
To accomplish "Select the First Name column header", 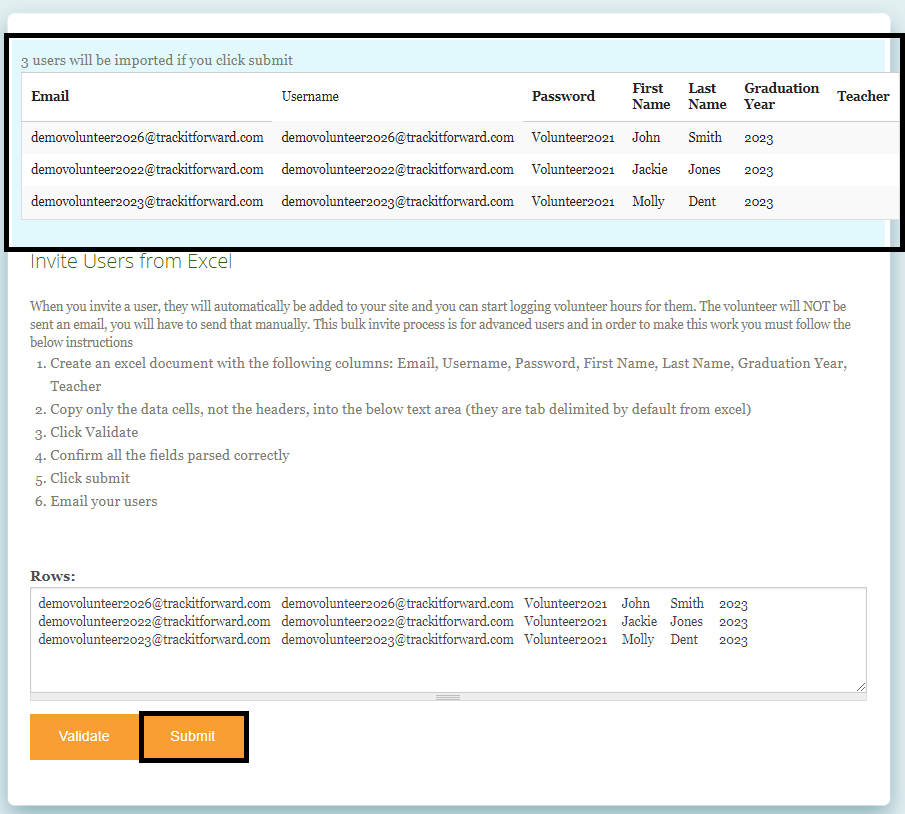I will (x=651, y=96).
